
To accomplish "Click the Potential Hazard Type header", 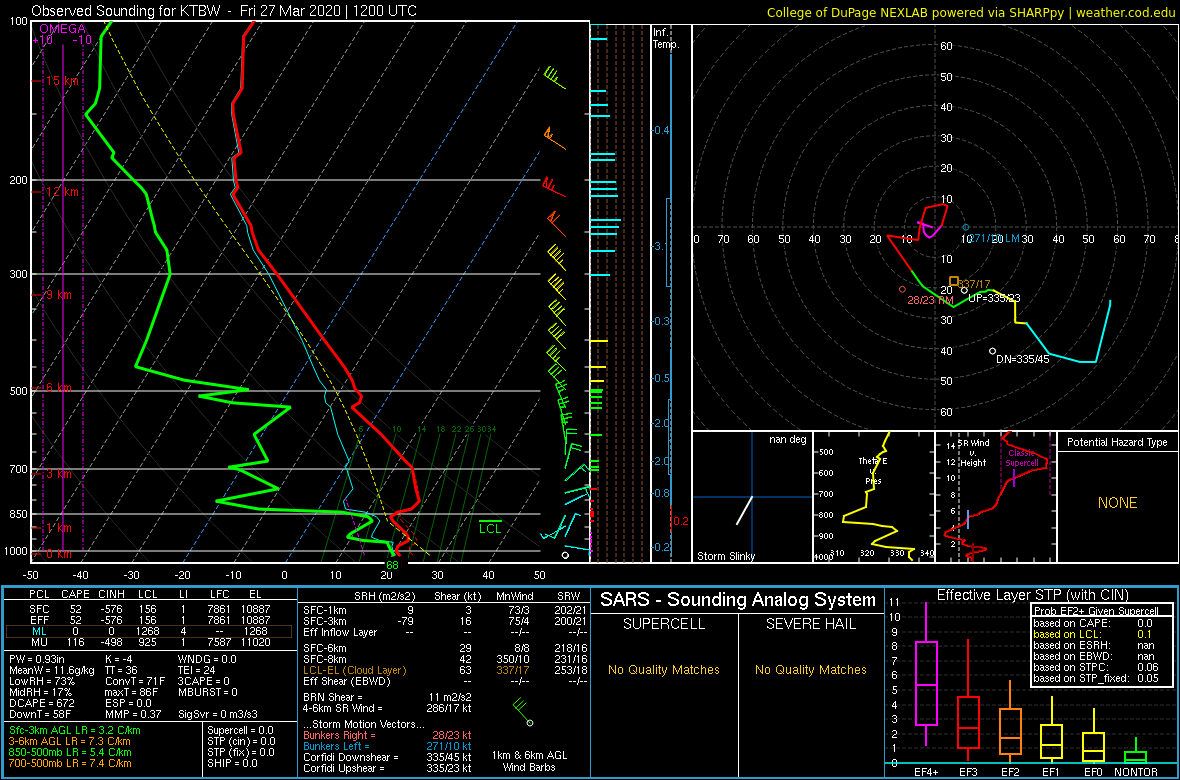I will point(1117,443).
